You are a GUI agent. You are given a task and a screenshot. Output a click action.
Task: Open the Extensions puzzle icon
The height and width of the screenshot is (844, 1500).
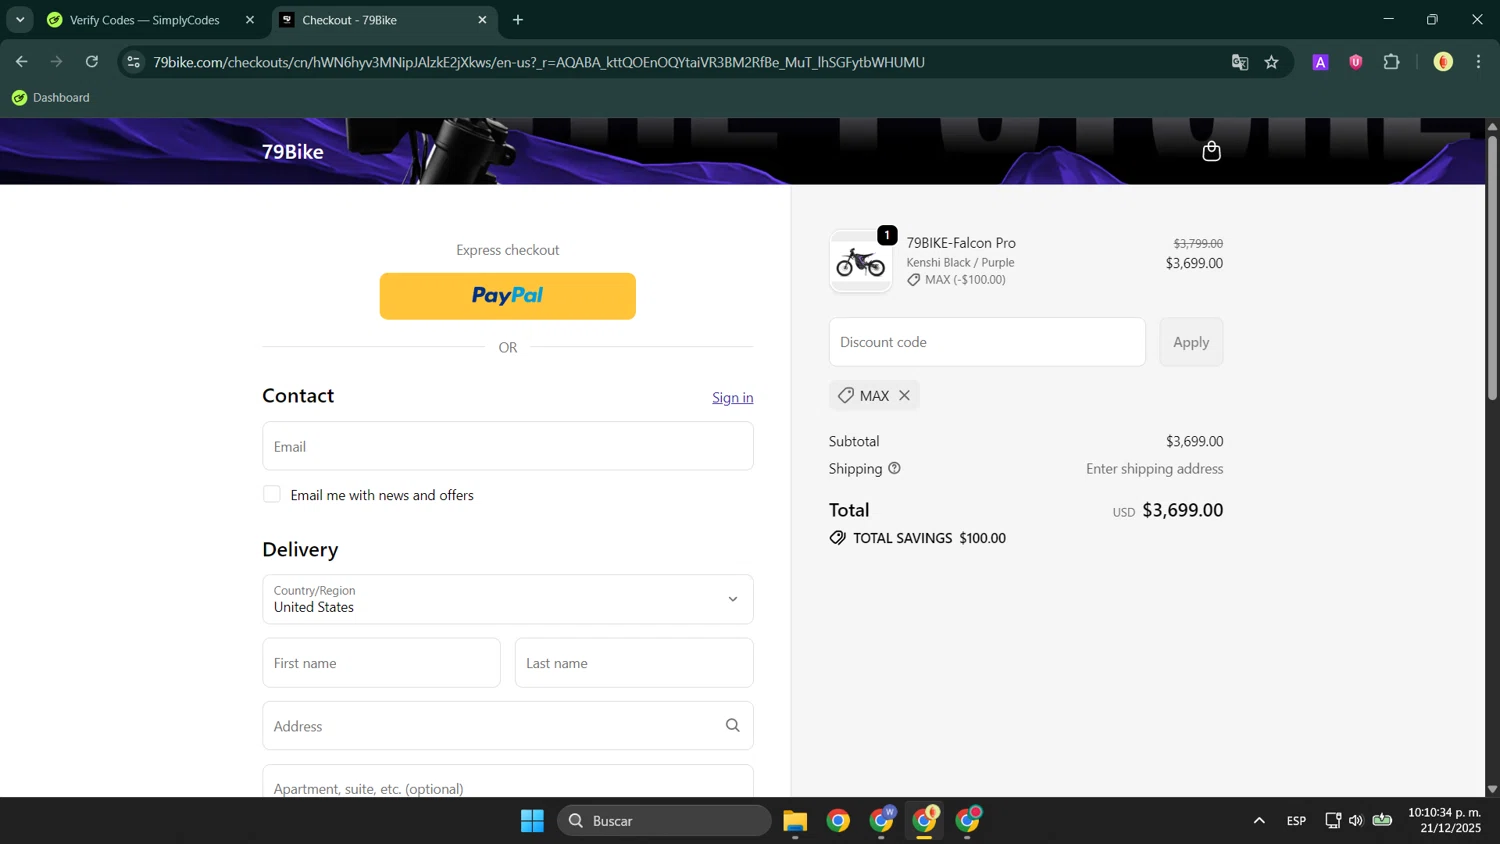1391,62
